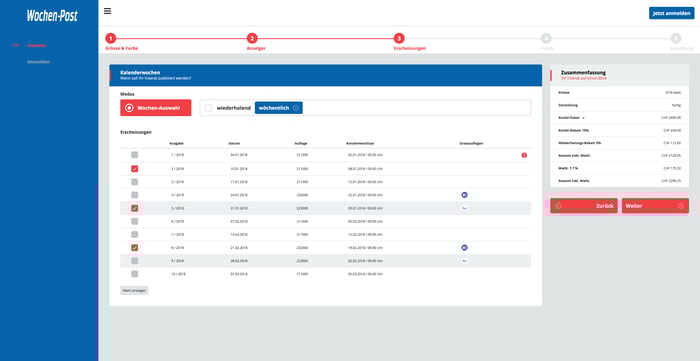
Task: Open Inserate in the sidebar
Action: click(36, 45)
